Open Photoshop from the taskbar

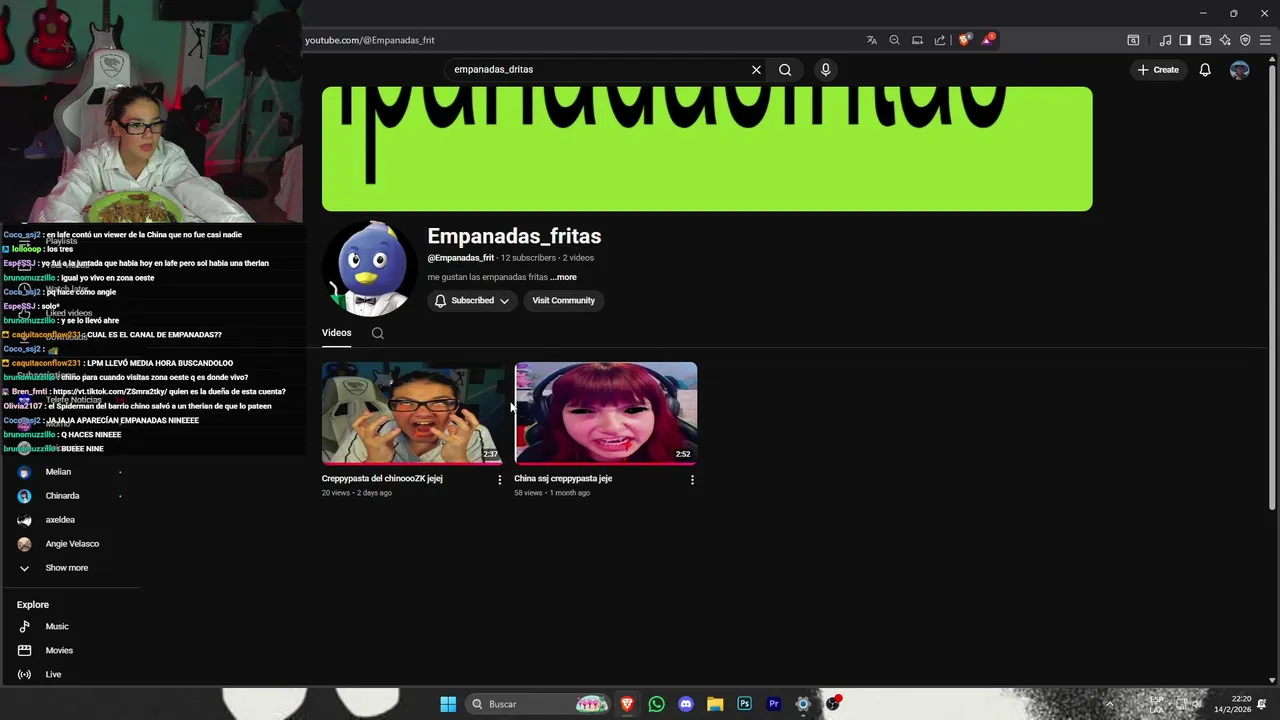pos(744,704)
